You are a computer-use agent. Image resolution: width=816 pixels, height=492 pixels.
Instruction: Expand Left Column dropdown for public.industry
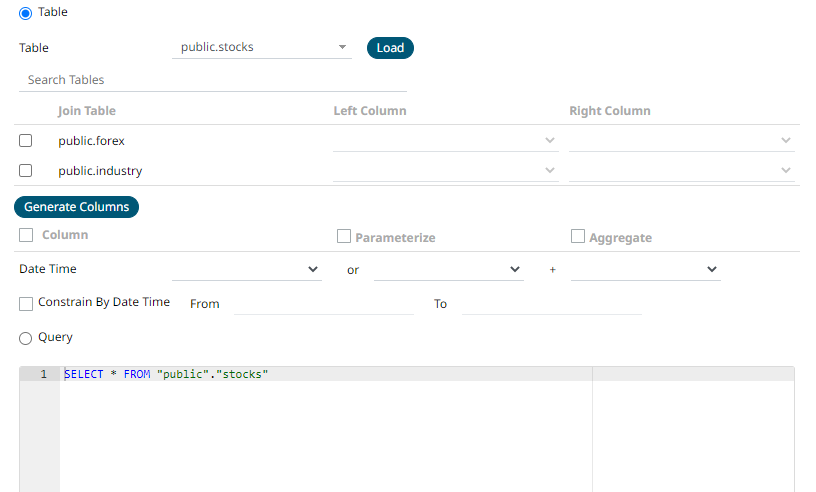point(445,171)
